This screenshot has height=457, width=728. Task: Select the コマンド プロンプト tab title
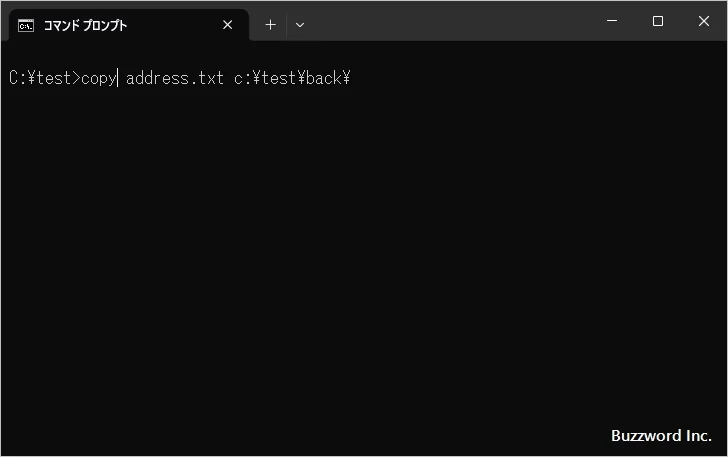coord(85,25)
